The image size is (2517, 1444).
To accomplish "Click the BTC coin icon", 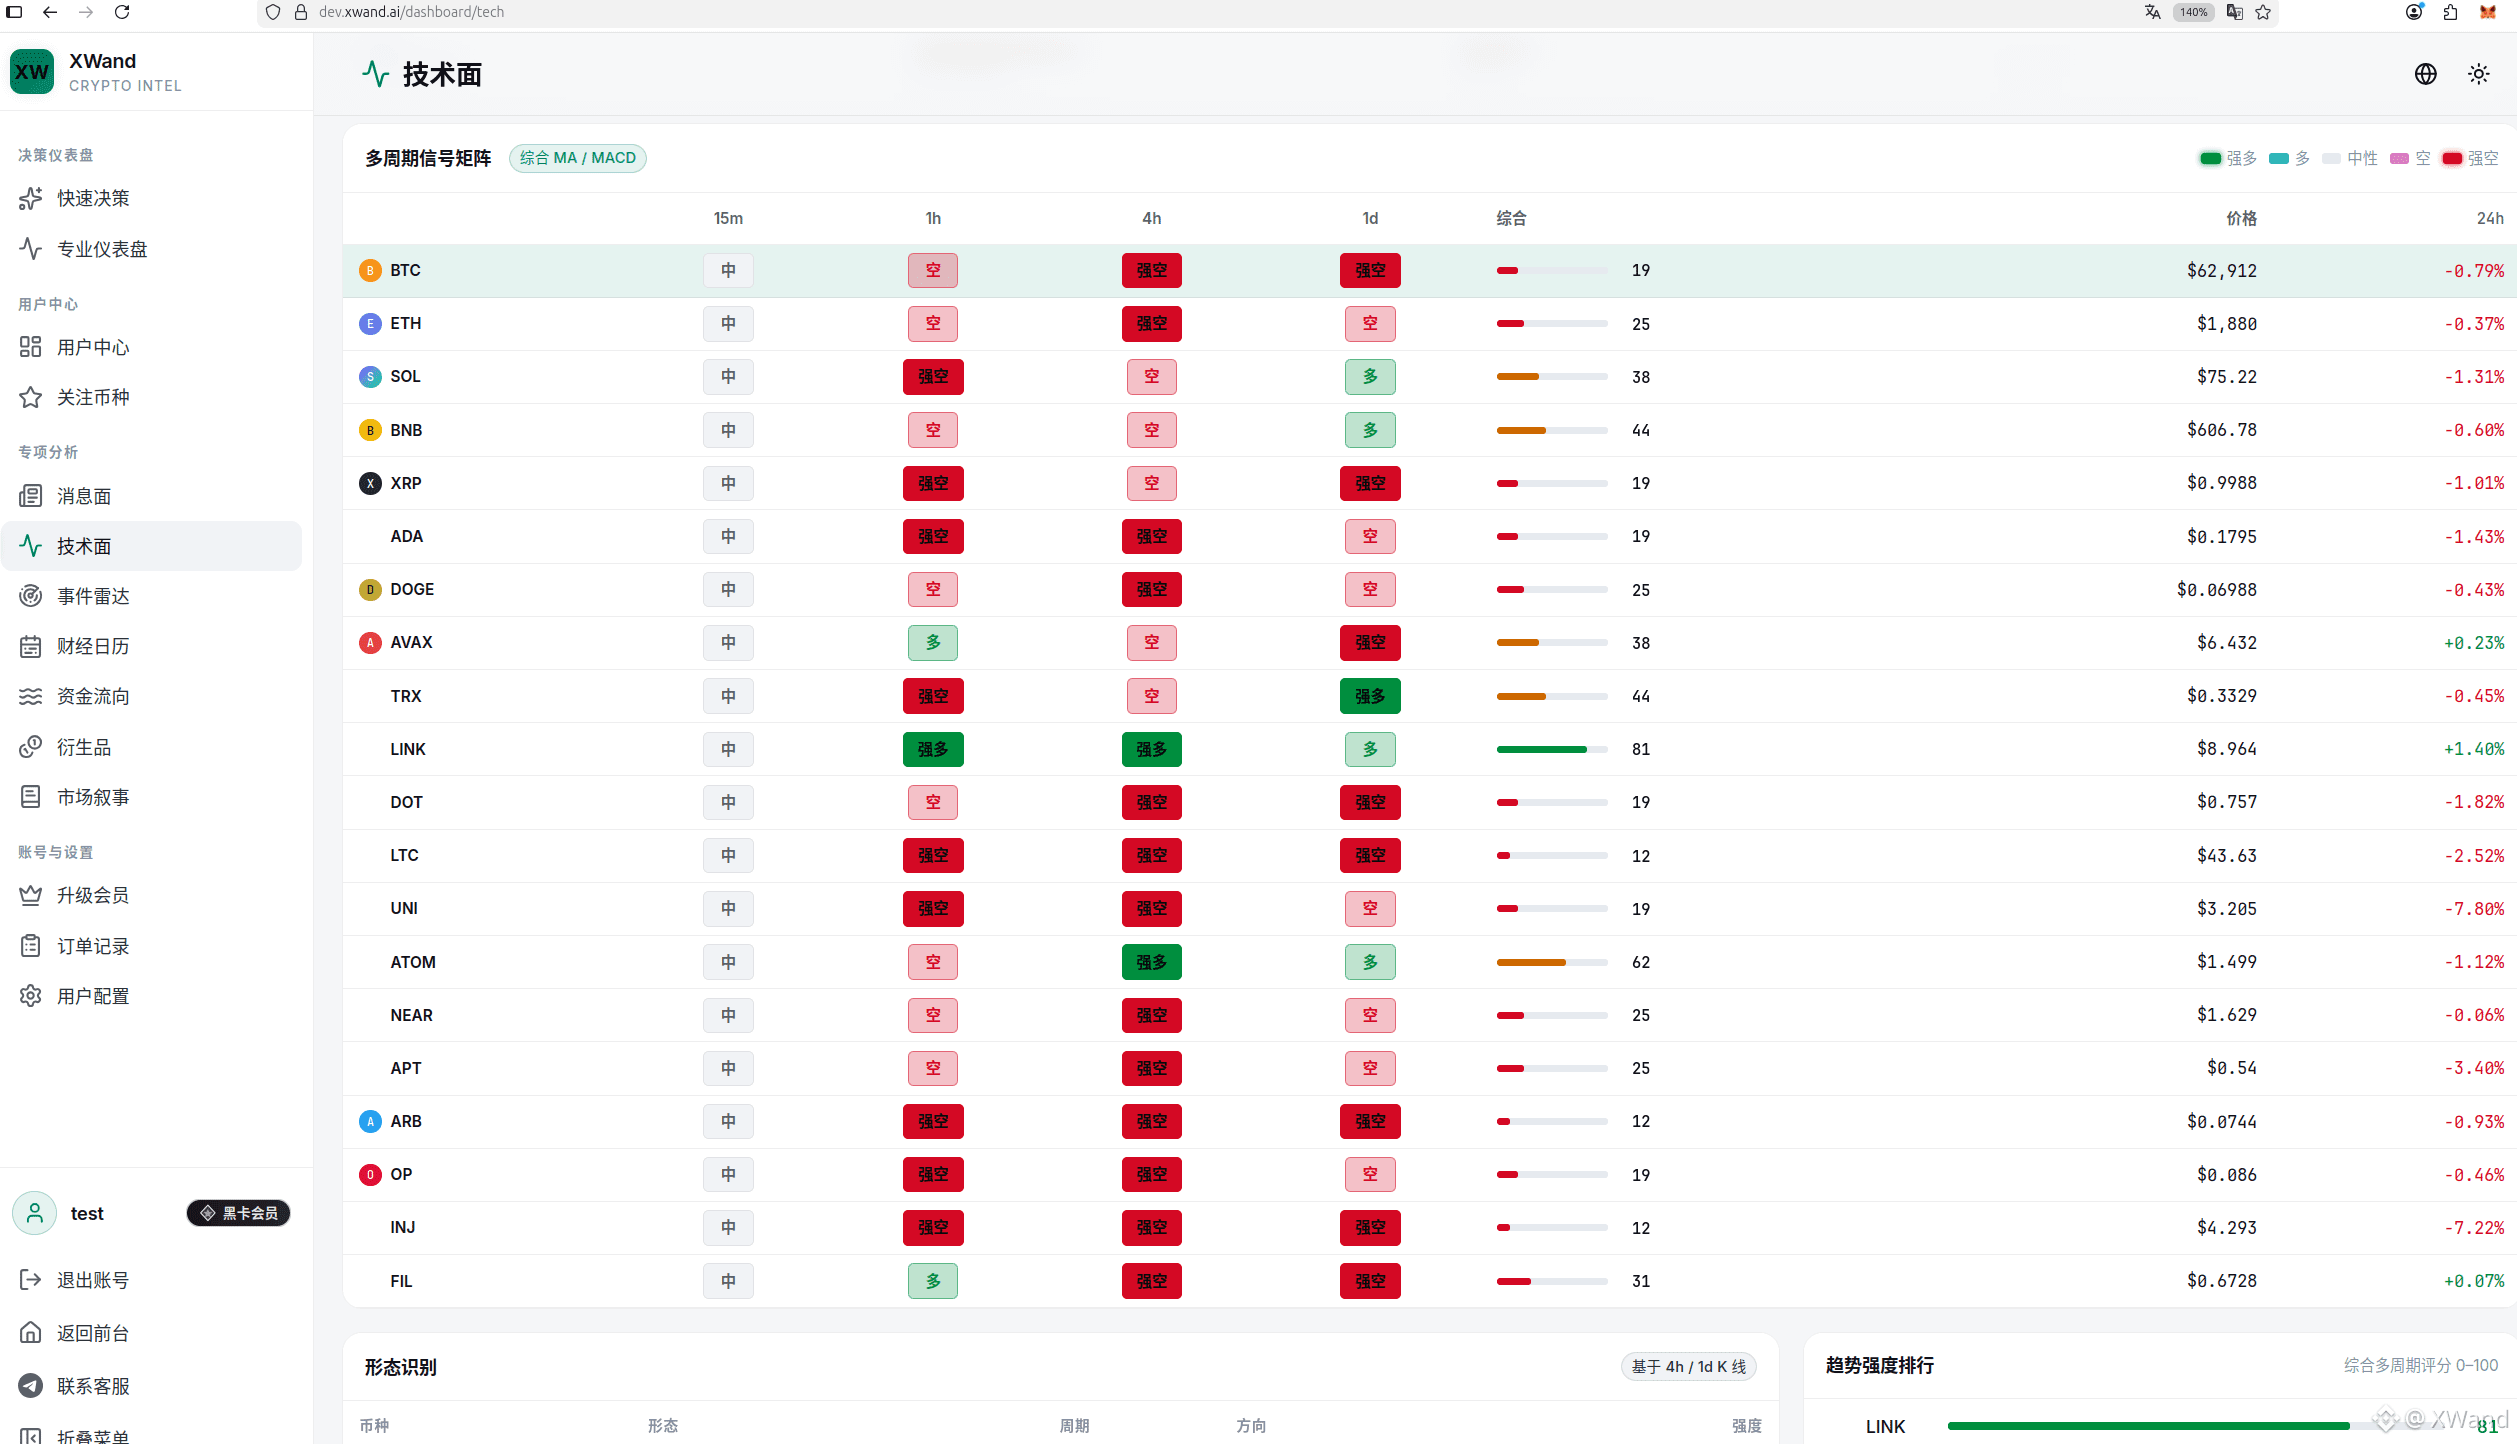I will (370, 270).
